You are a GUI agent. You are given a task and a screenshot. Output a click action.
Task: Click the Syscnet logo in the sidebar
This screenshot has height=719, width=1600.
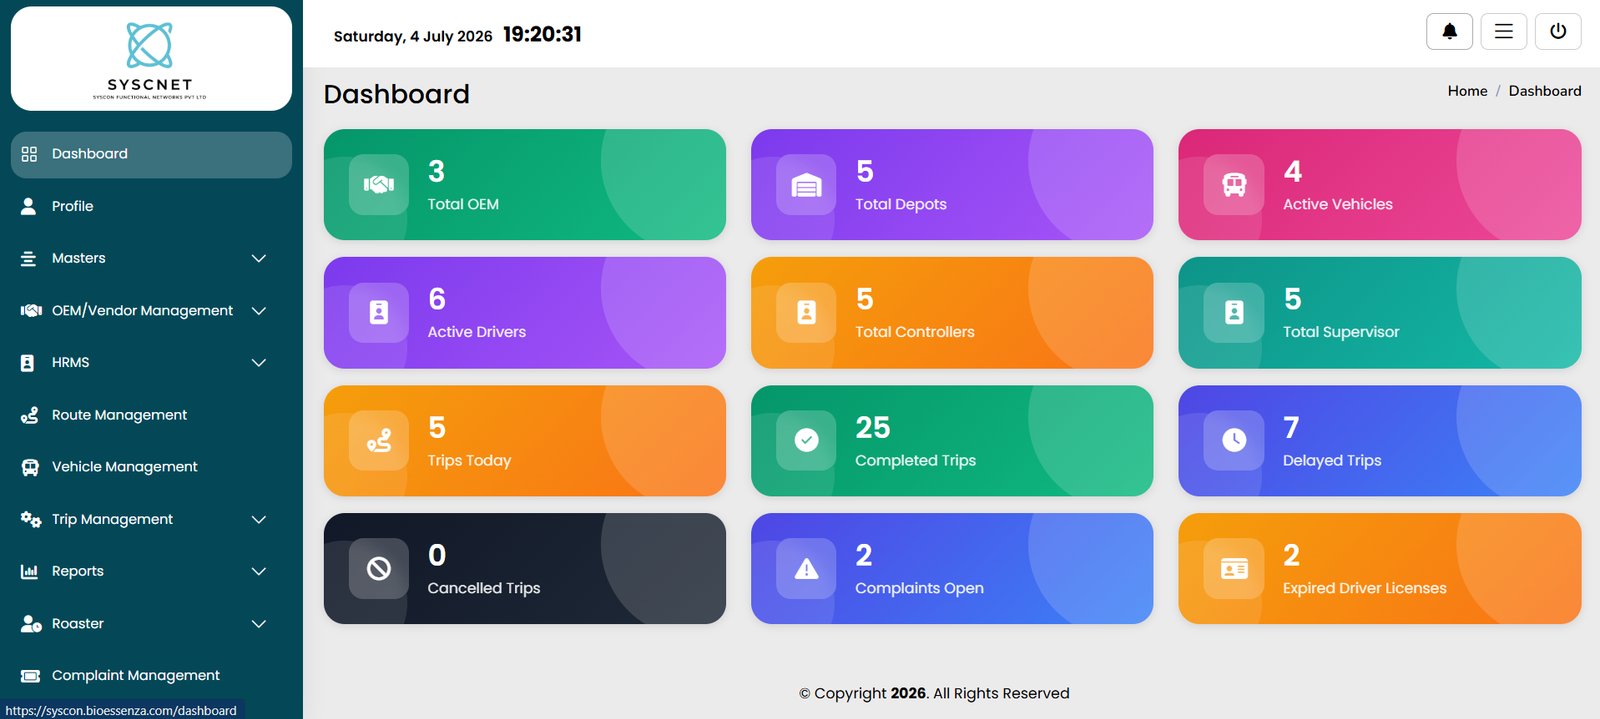click(150, 59)
